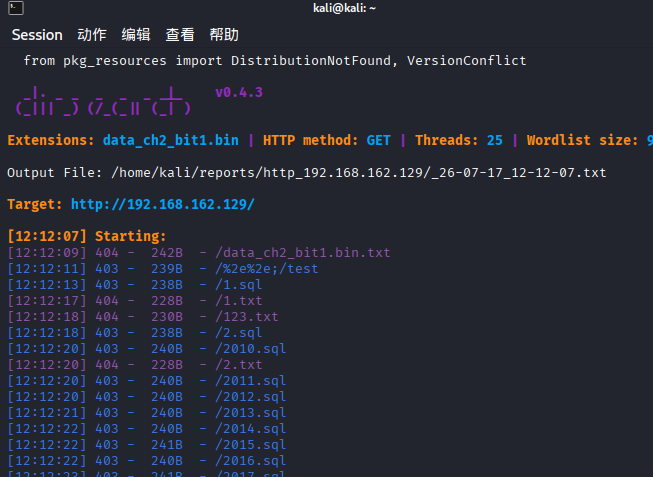Click the /2016.sql result path
The height and width of the screenshot is (477, 653).
(250, 461)
